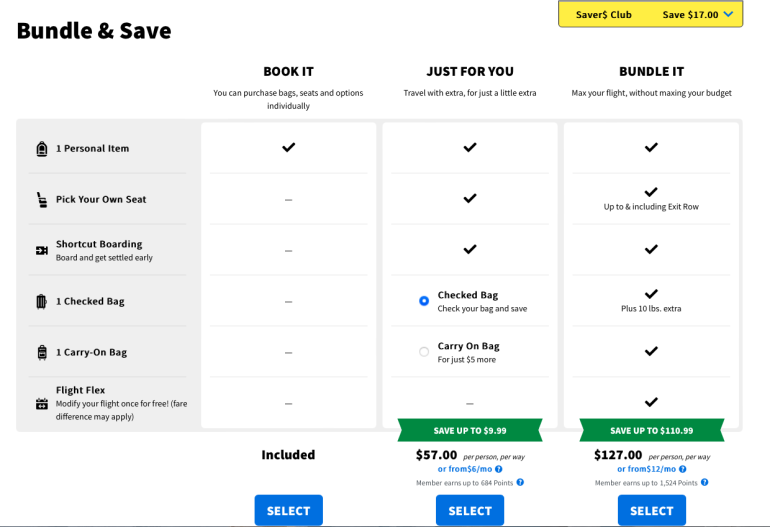Open help icon next to 684 Points

pyautogui.click(x=520, y=483)
